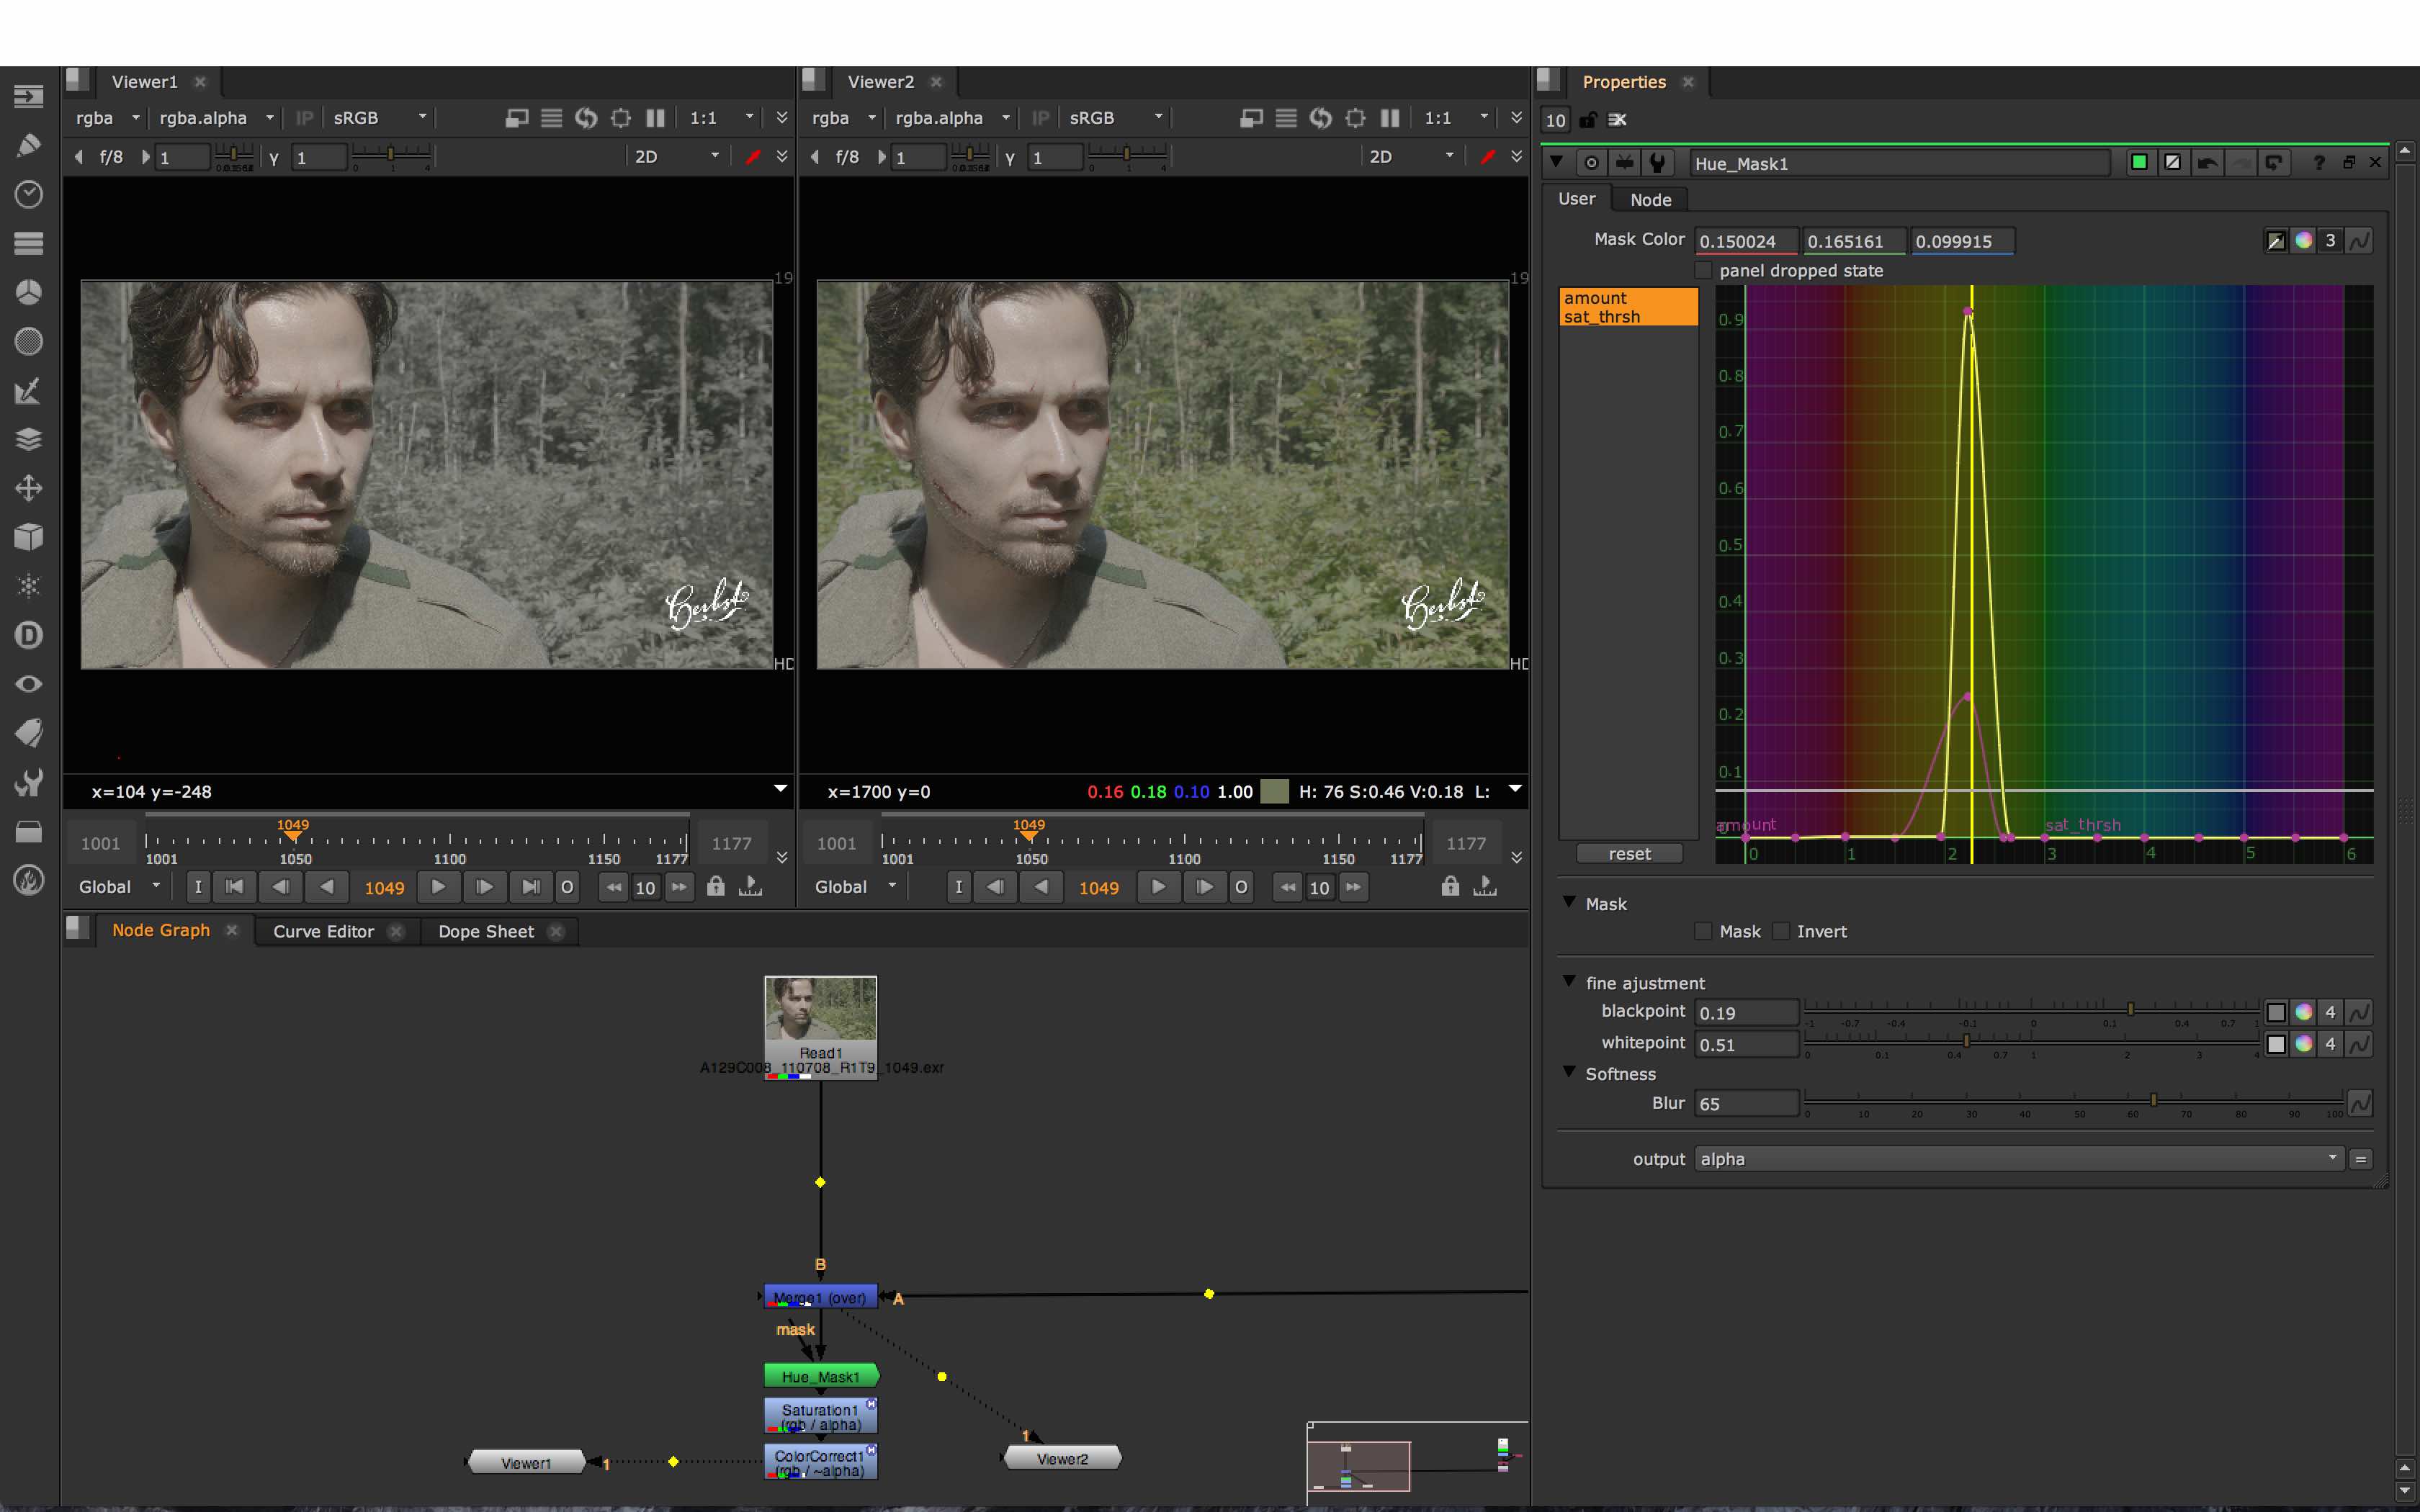The image size is (2420, 1512).
Task: Click the Viewer1 pause icon
Action: (x=655, y=118)
